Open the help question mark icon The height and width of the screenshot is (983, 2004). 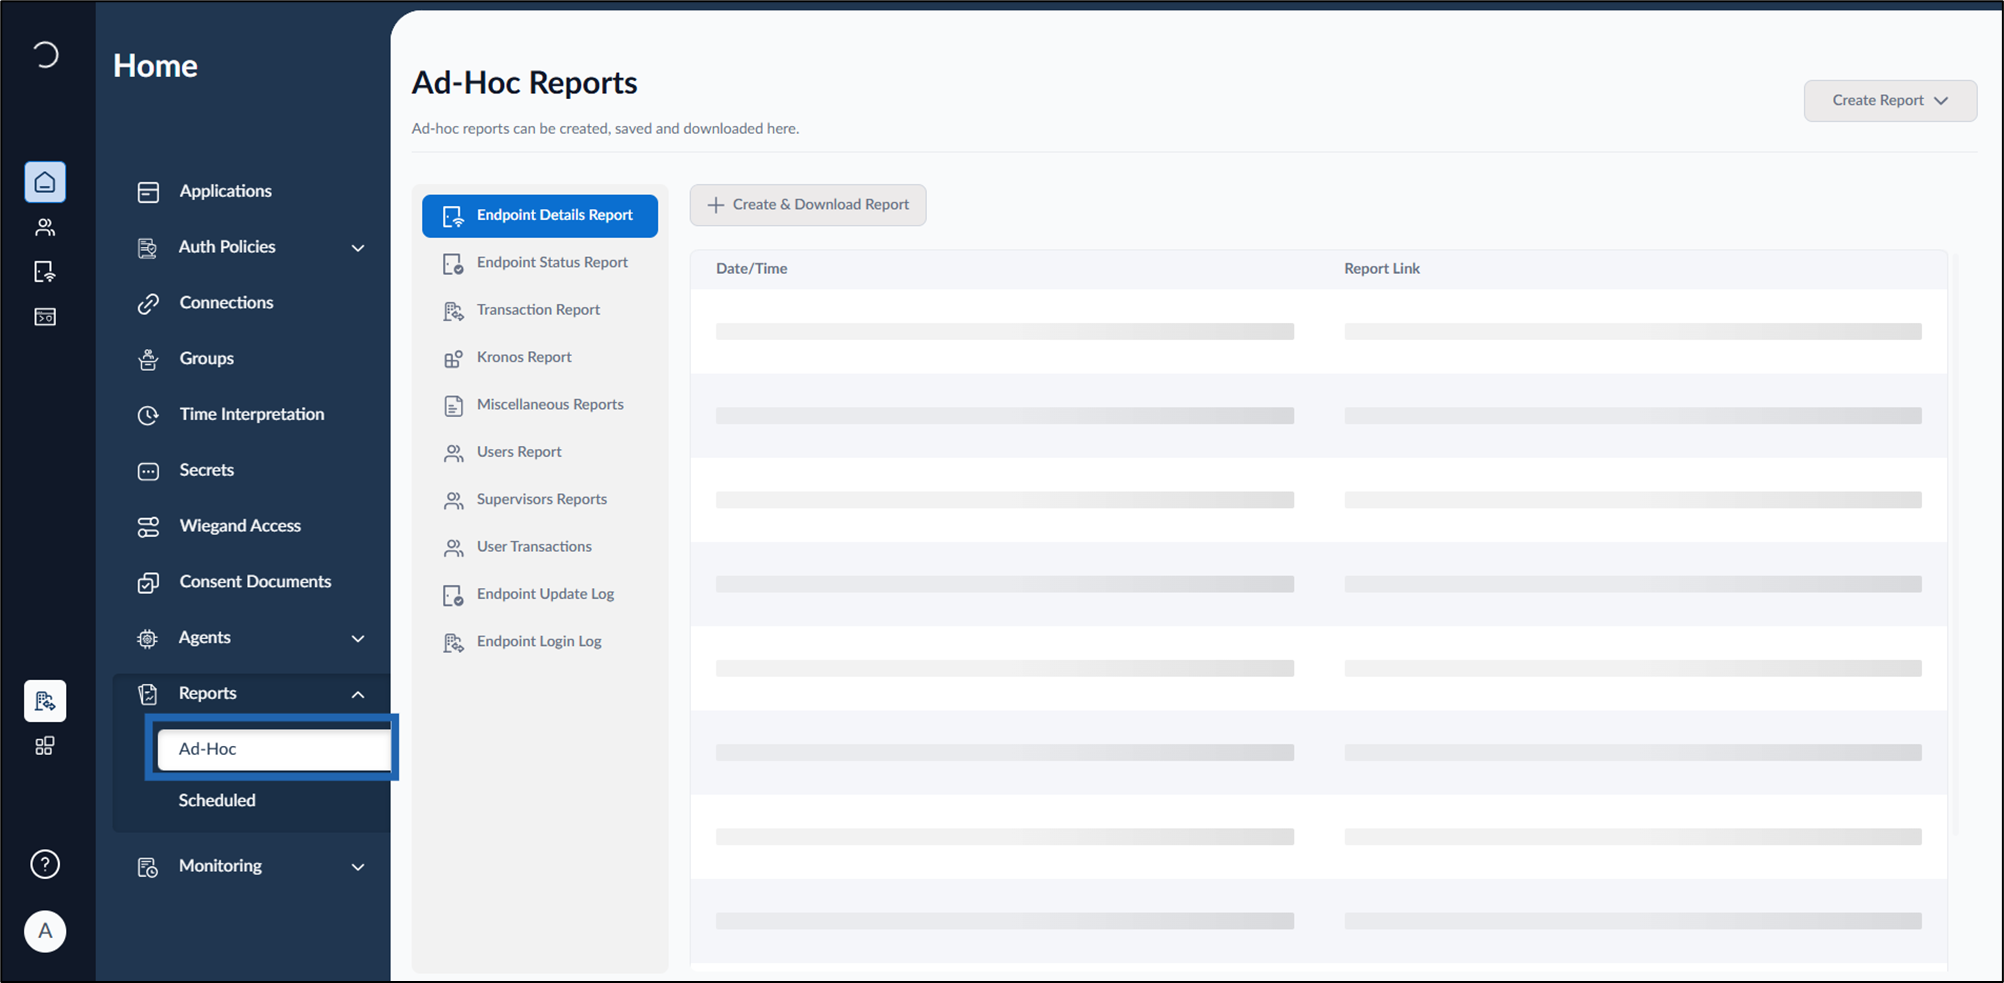45,864
